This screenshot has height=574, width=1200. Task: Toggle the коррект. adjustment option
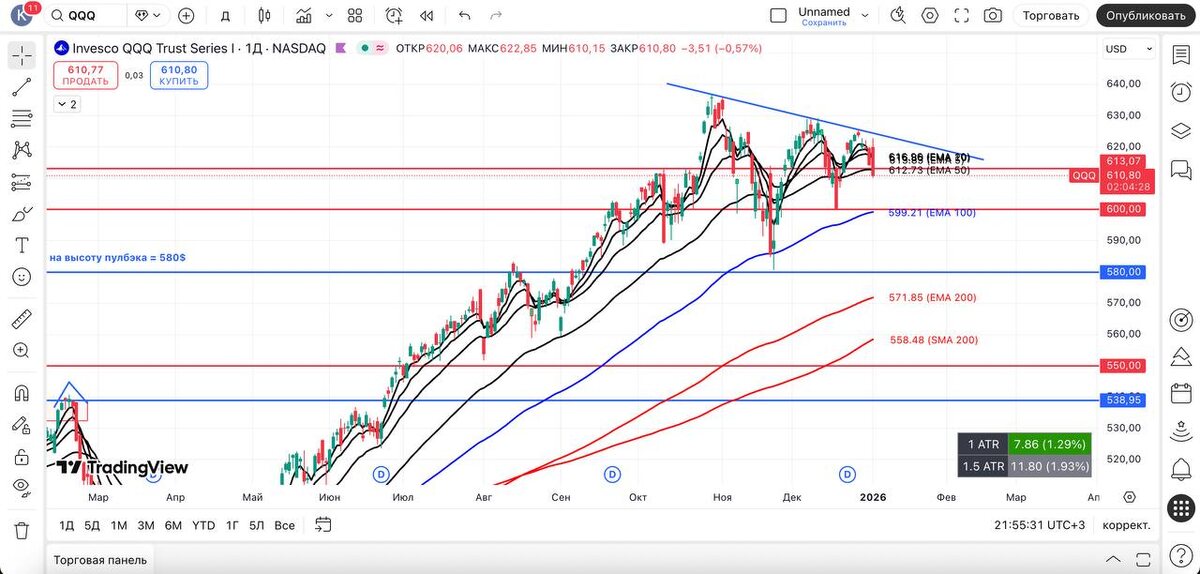pos(1126,525)
